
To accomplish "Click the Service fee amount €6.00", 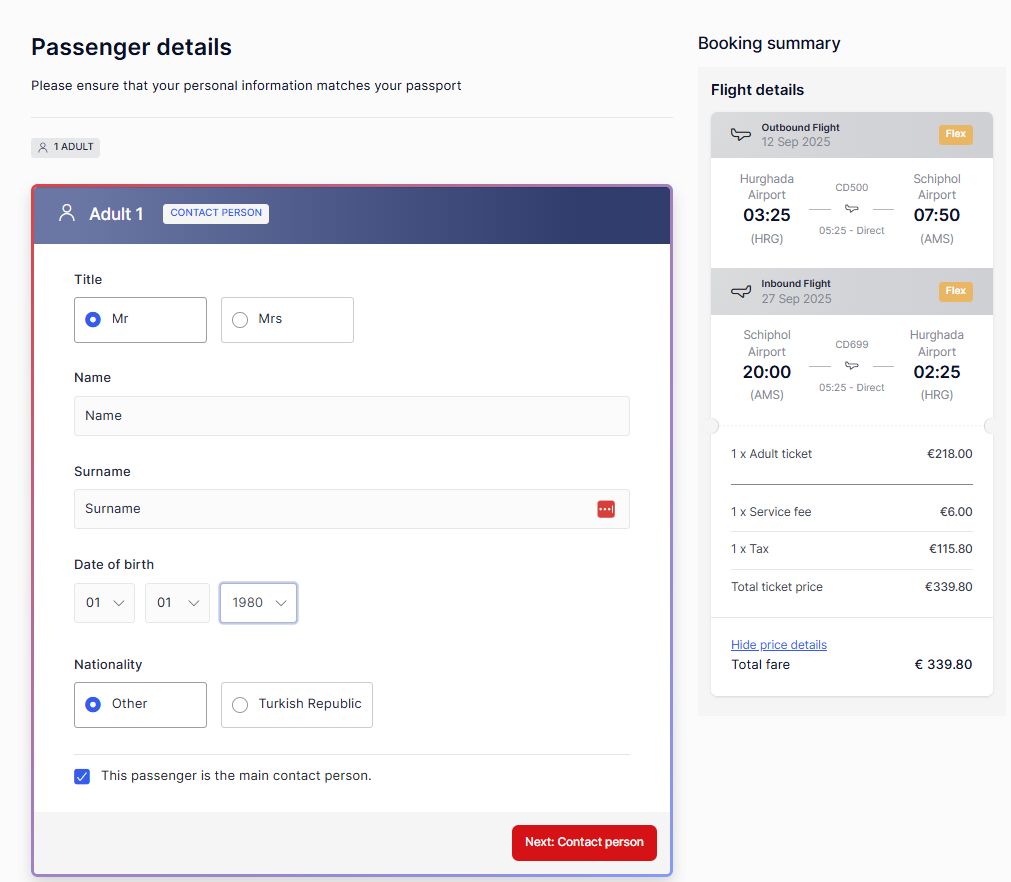I will coord(956,512).
